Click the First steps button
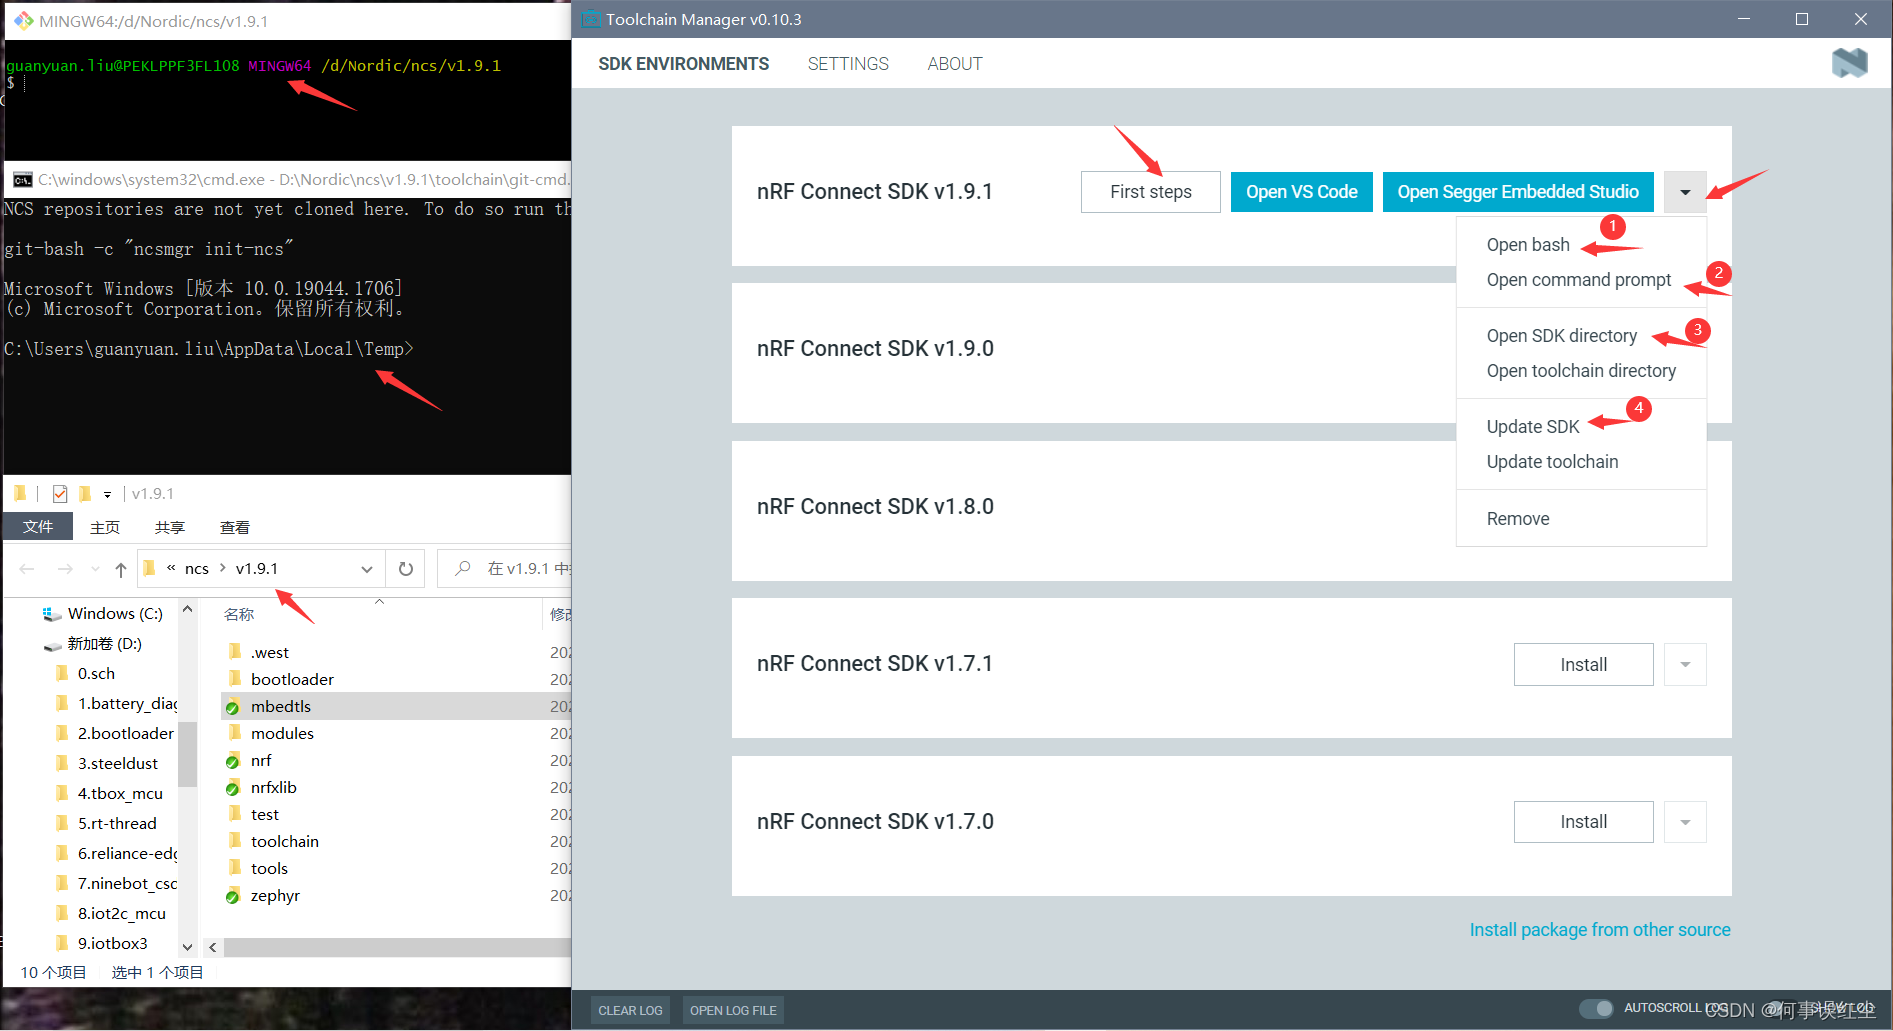The width and height of the screenshot is (1893, 1031). (x=1151, y=192)
